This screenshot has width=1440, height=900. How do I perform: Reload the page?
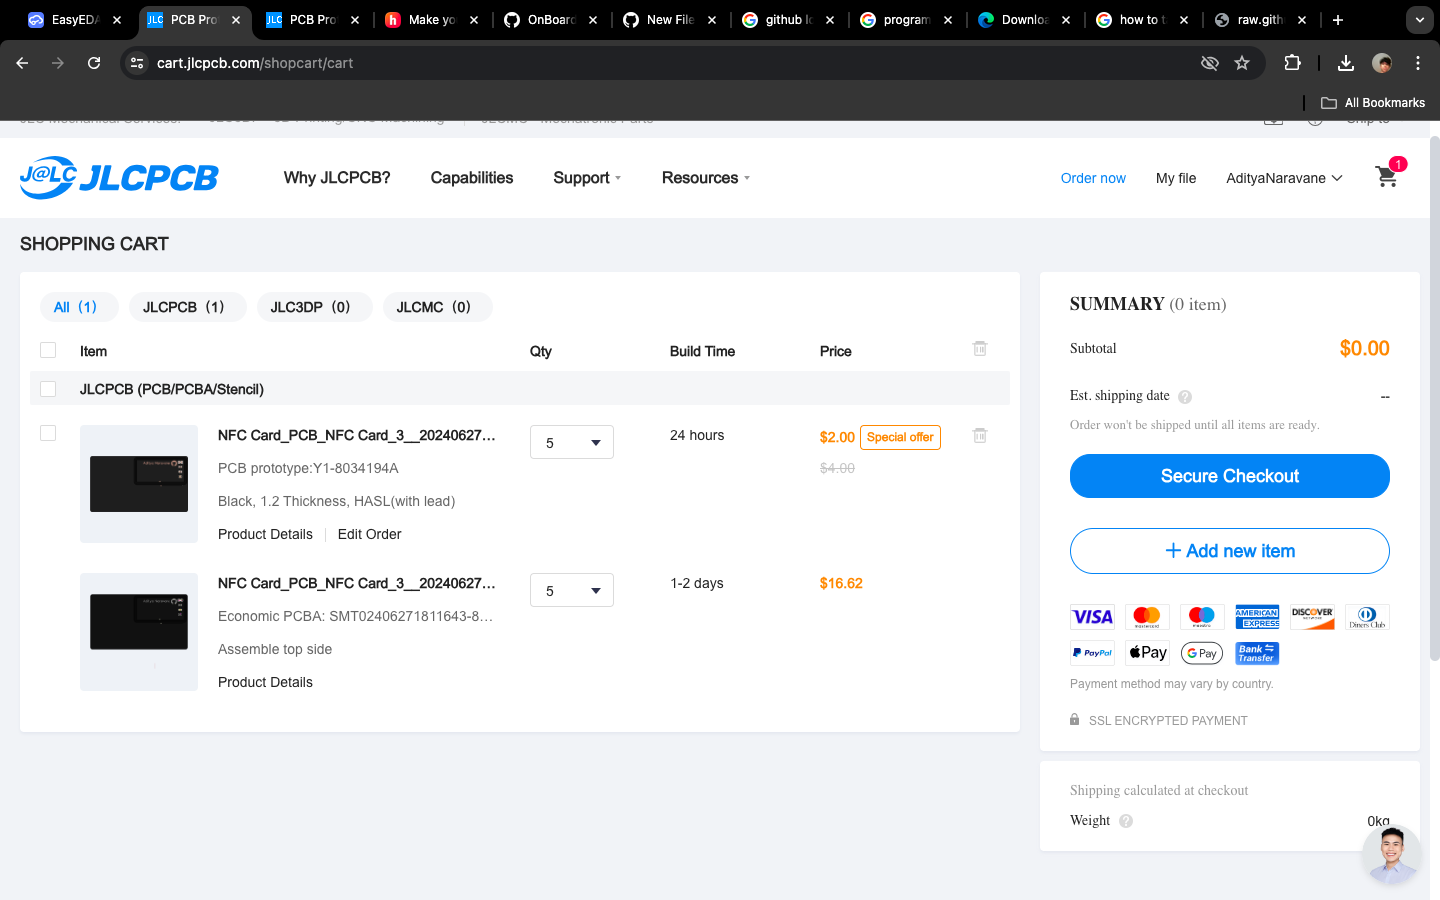click(x=94, y=63)
